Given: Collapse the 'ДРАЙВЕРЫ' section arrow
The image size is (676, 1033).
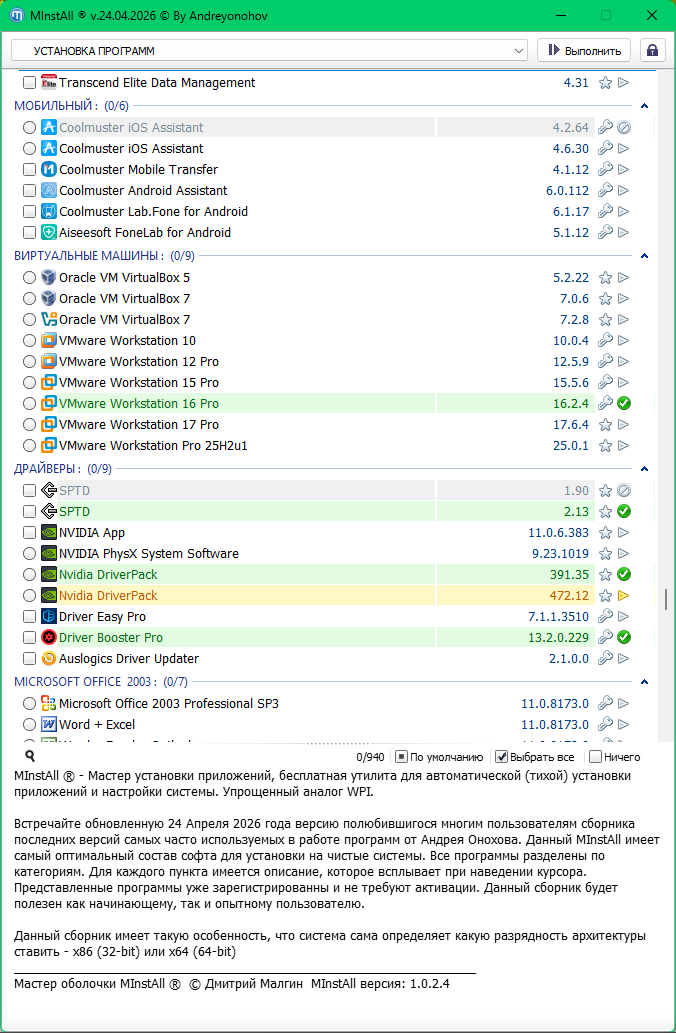Looking at the screenshot, I should (x=644, y=469).
